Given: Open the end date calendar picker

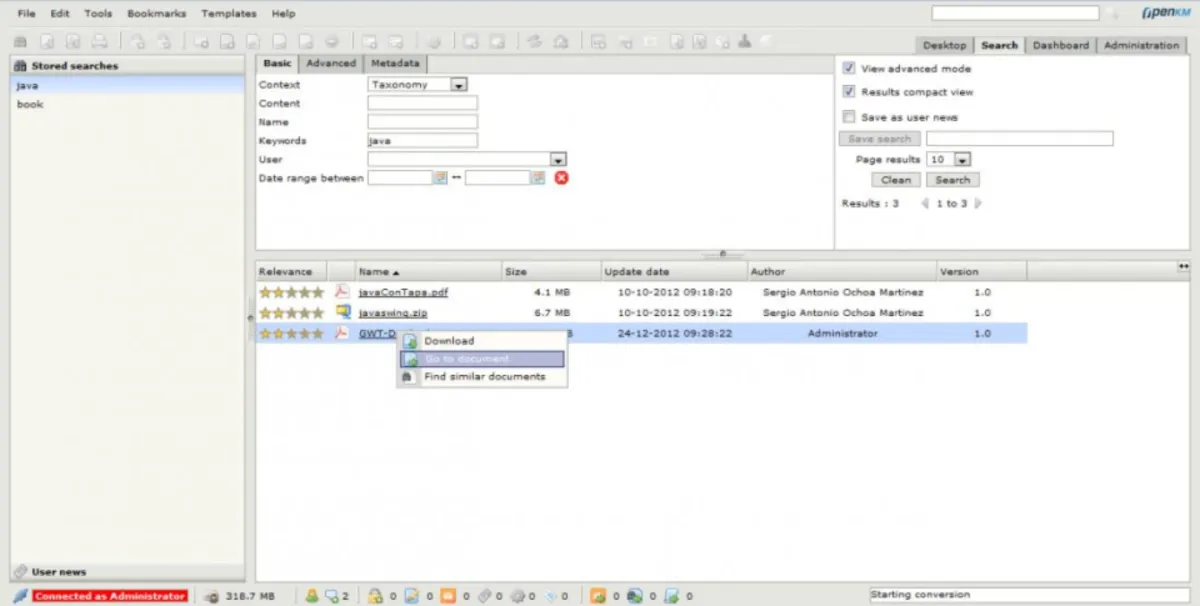Looking at the screenshot, I should tap(538, 177).
